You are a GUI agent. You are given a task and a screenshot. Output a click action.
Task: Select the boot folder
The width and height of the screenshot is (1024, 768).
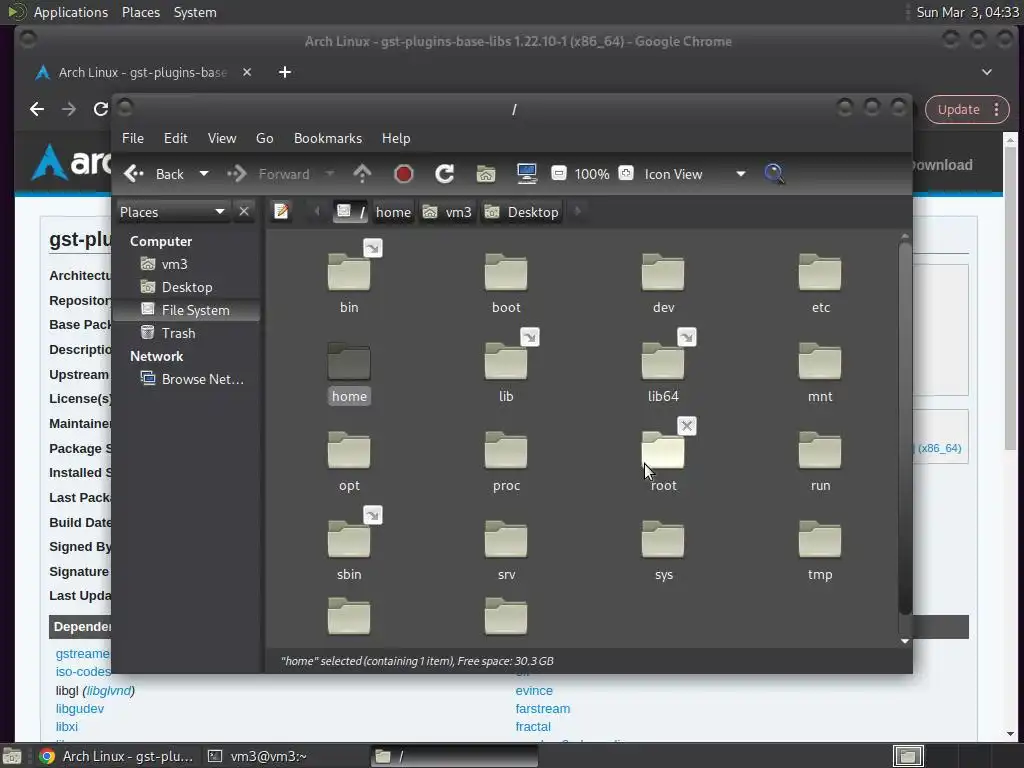(505, 272)
